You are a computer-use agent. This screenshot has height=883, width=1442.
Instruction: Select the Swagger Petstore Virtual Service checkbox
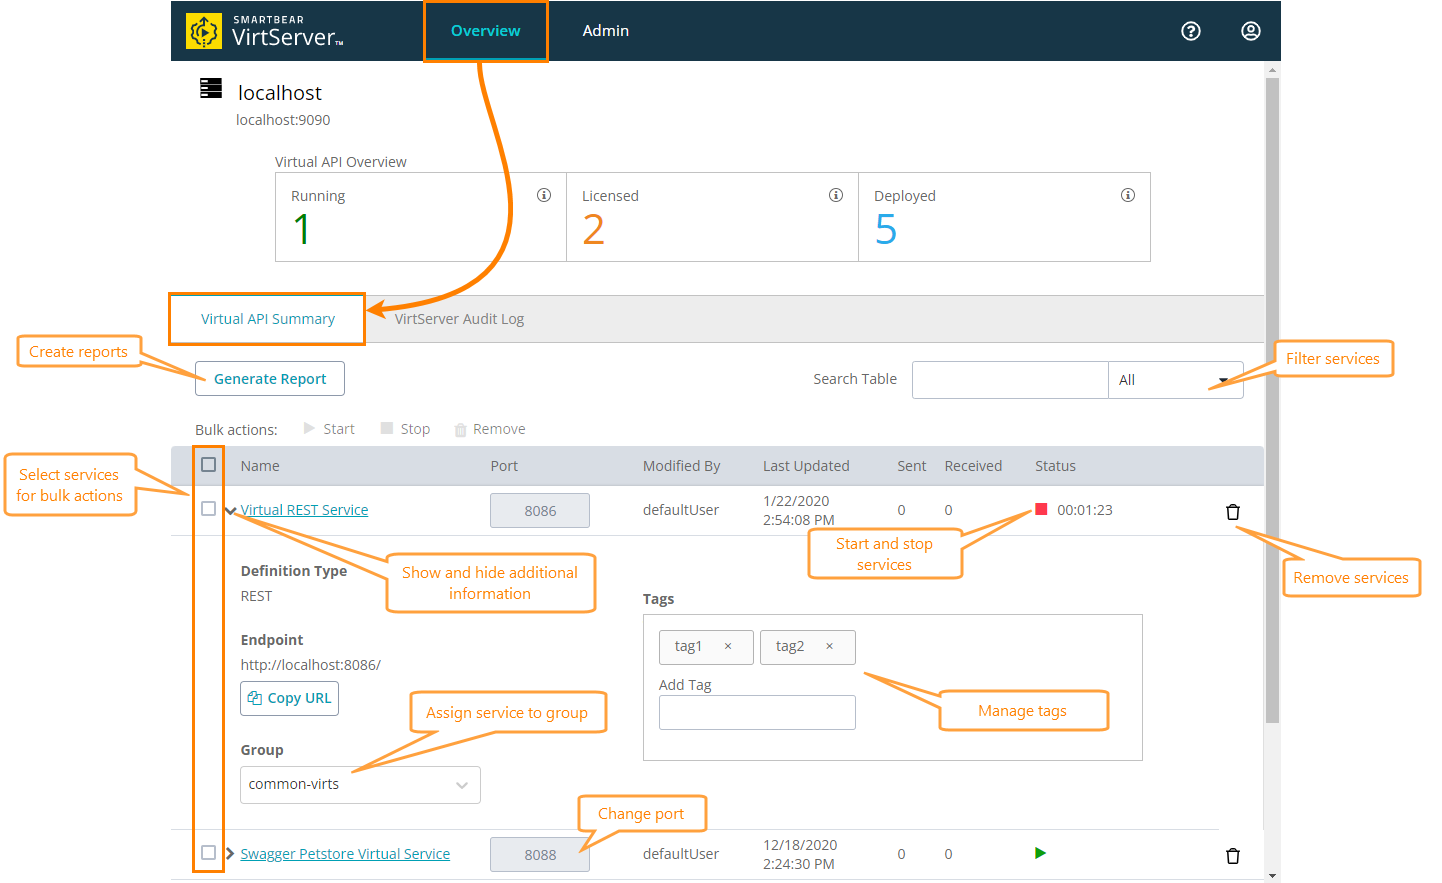tap(208, 851)
